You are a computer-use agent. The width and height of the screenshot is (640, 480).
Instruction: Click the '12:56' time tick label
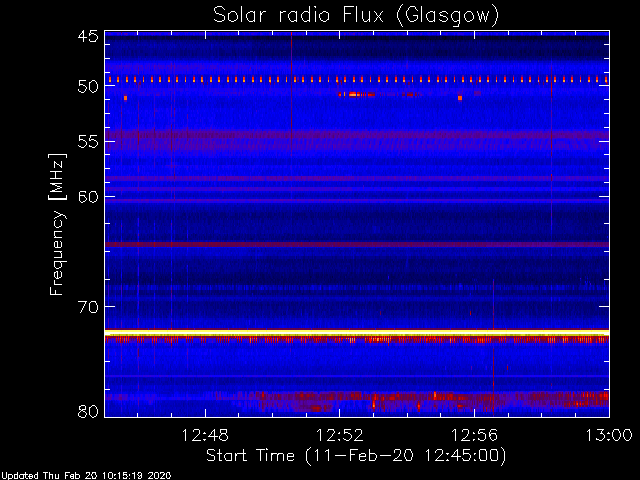coord(474,436)
